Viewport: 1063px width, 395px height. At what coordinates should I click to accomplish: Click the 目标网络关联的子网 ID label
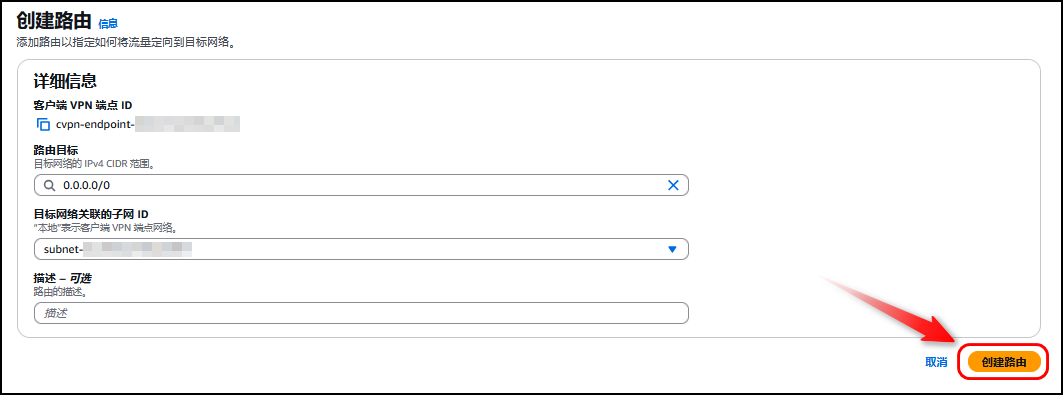[x=91, y=215]
